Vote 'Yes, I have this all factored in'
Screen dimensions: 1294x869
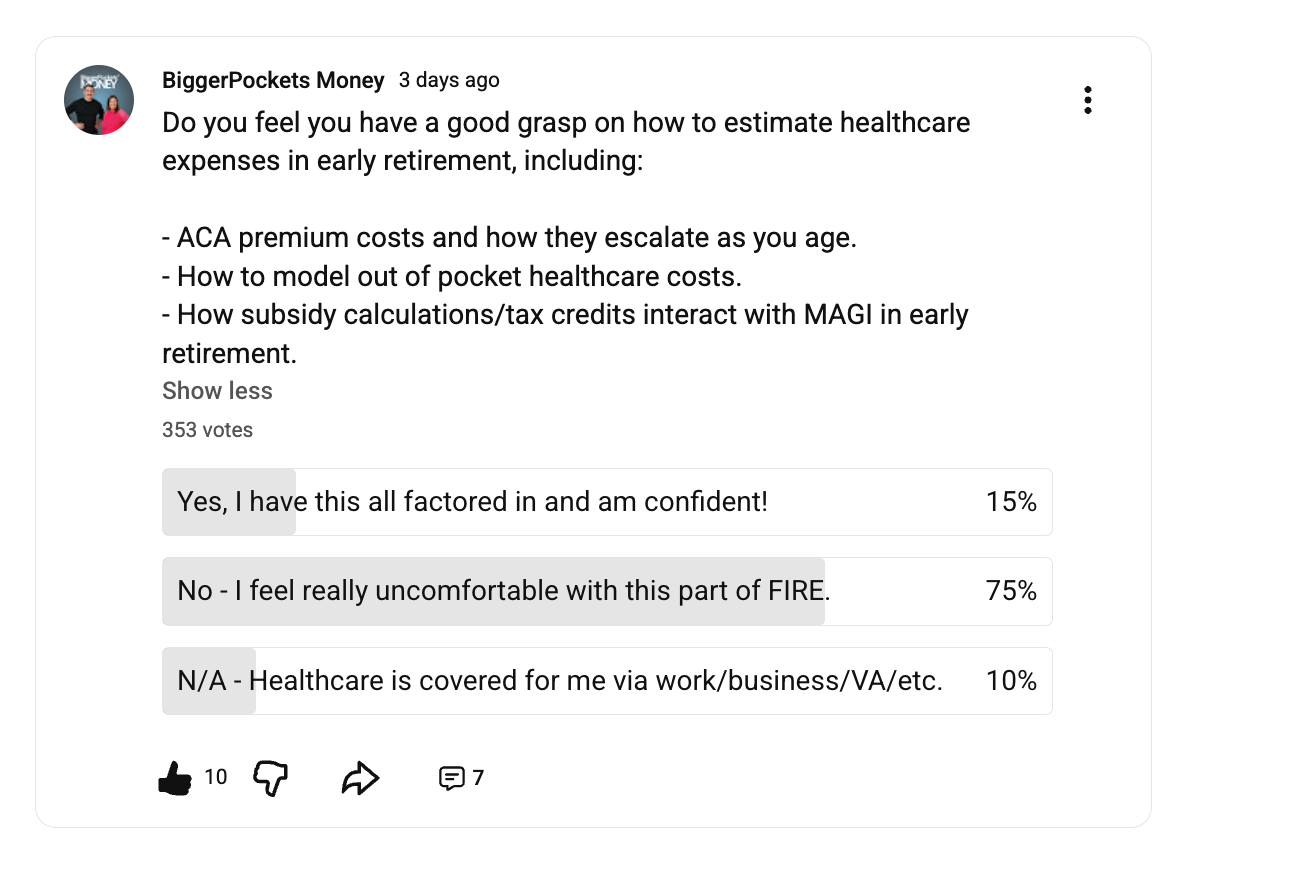pyautogui.click(x=472, y=502)
